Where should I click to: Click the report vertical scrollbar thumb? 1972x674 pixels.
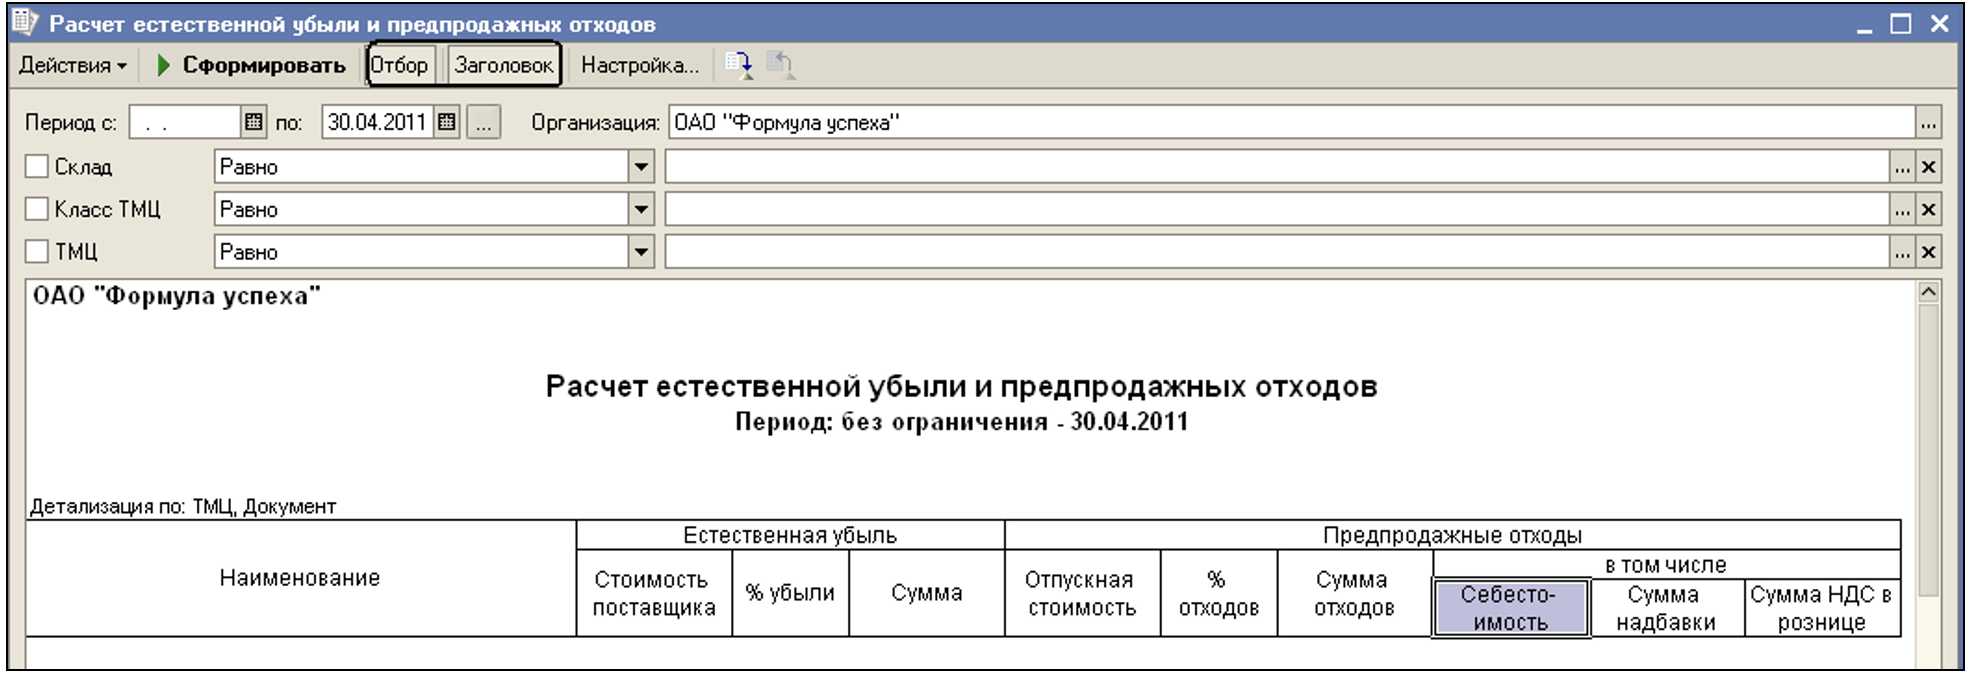coord(1929,450)
